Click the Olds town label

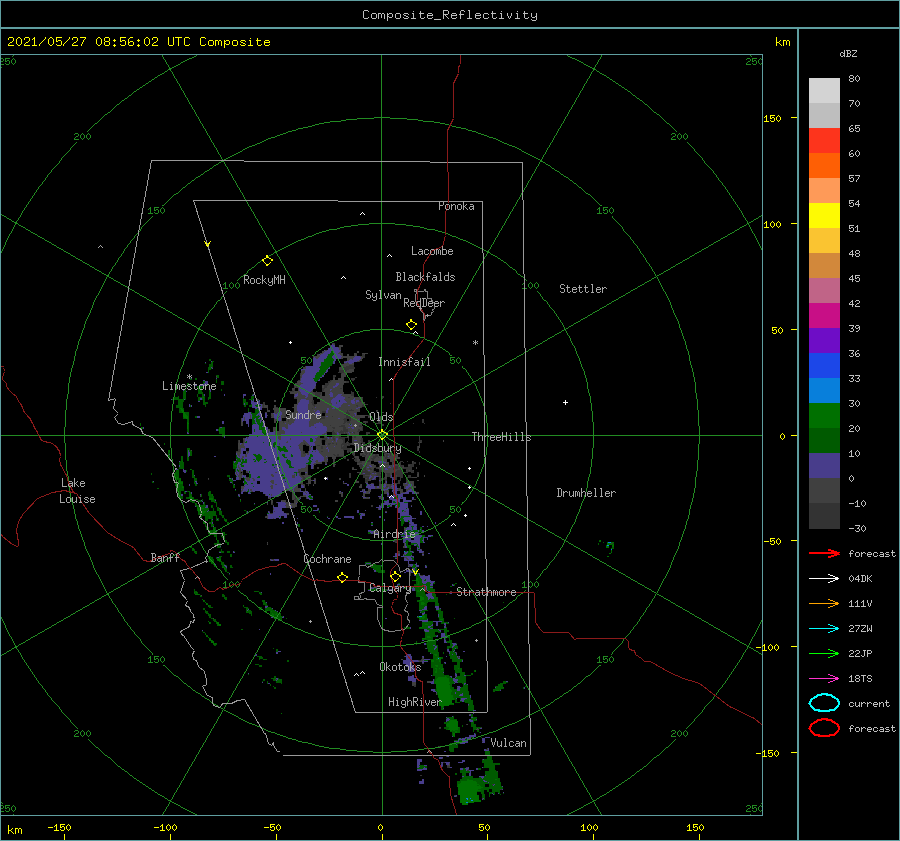381,417
